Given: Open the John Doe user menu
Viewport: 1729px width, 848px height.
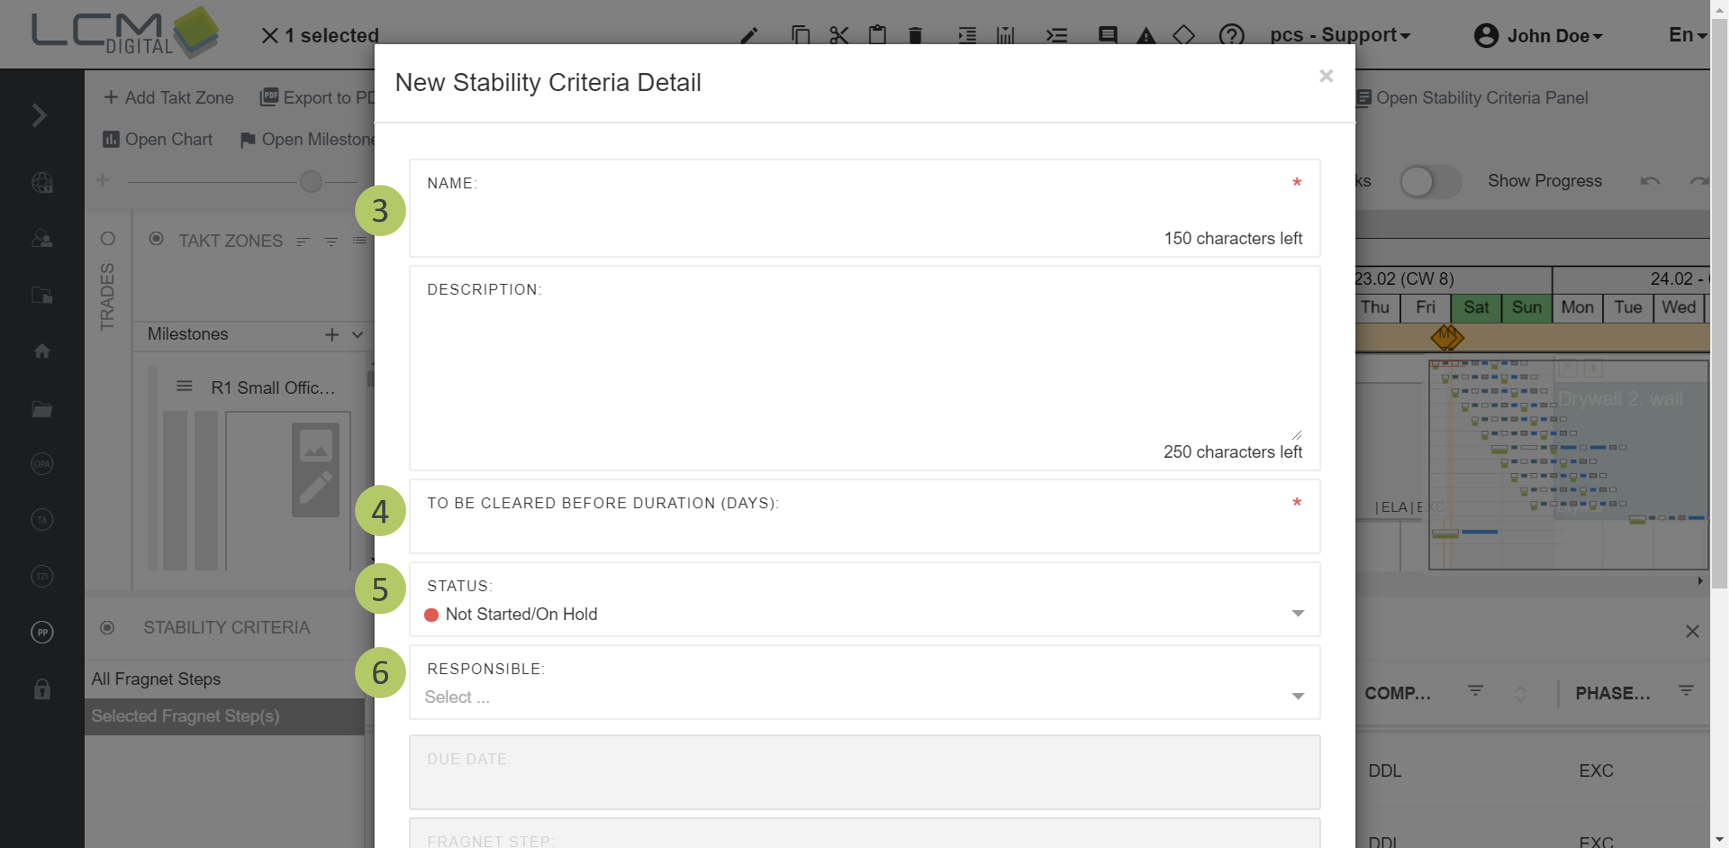Looking at the screenshot, I should pos(1539,36).
